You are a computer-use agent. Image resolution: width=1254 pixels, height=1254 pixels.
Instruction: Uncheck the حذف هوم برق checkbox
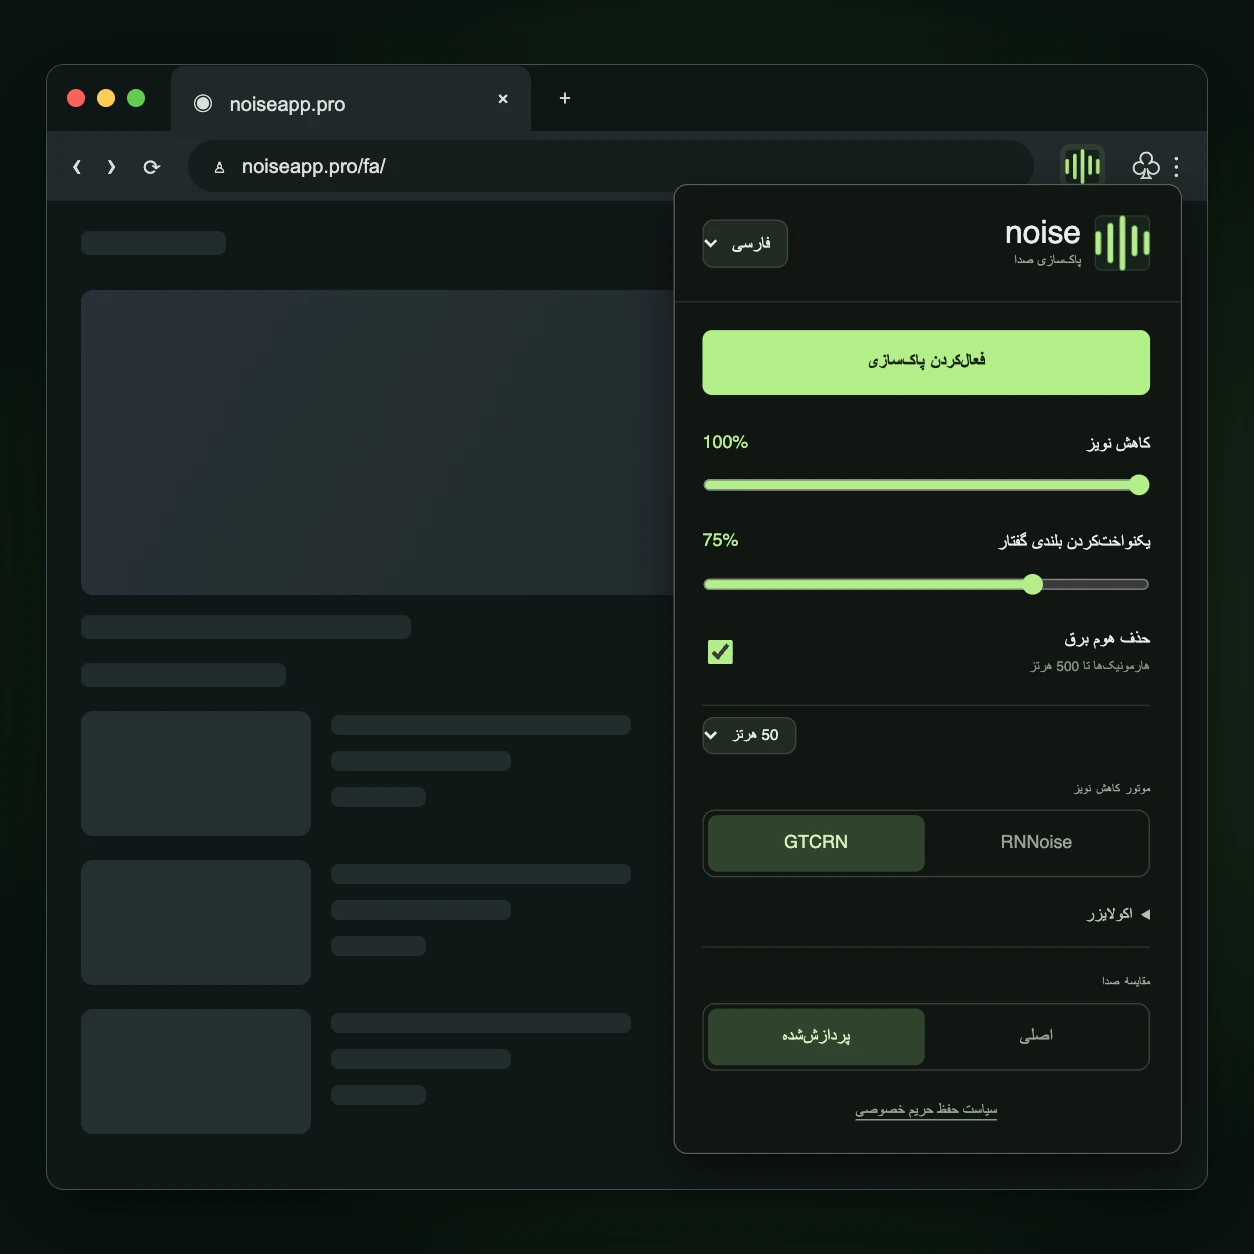tap(720, 652)
